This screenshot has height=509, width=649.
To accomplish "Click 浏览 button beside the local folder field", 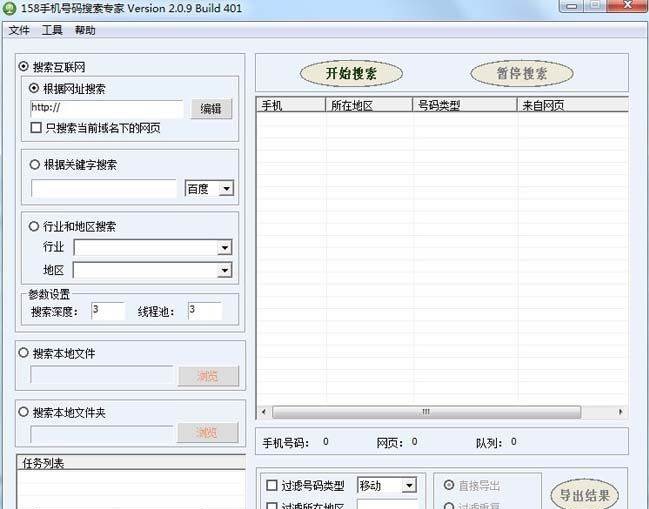I will click(207, 433).
